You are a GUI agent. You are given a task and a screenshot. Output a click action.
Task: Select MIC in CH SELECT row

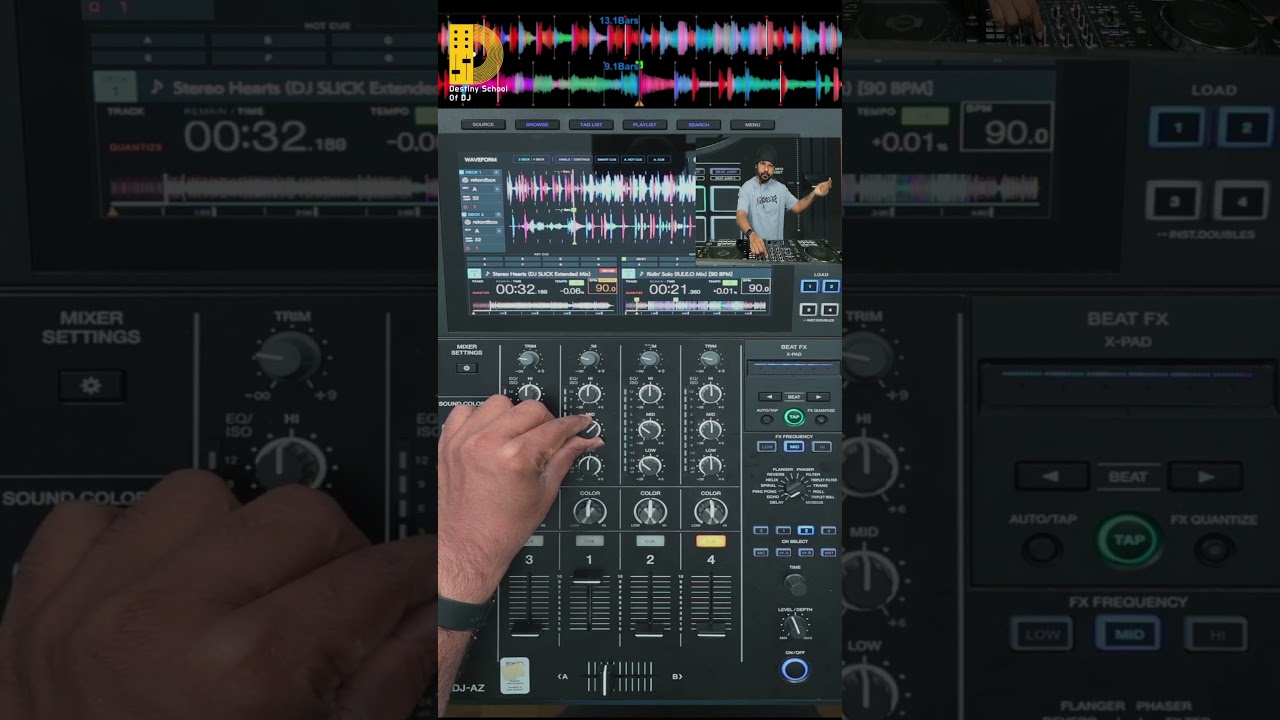761,552
